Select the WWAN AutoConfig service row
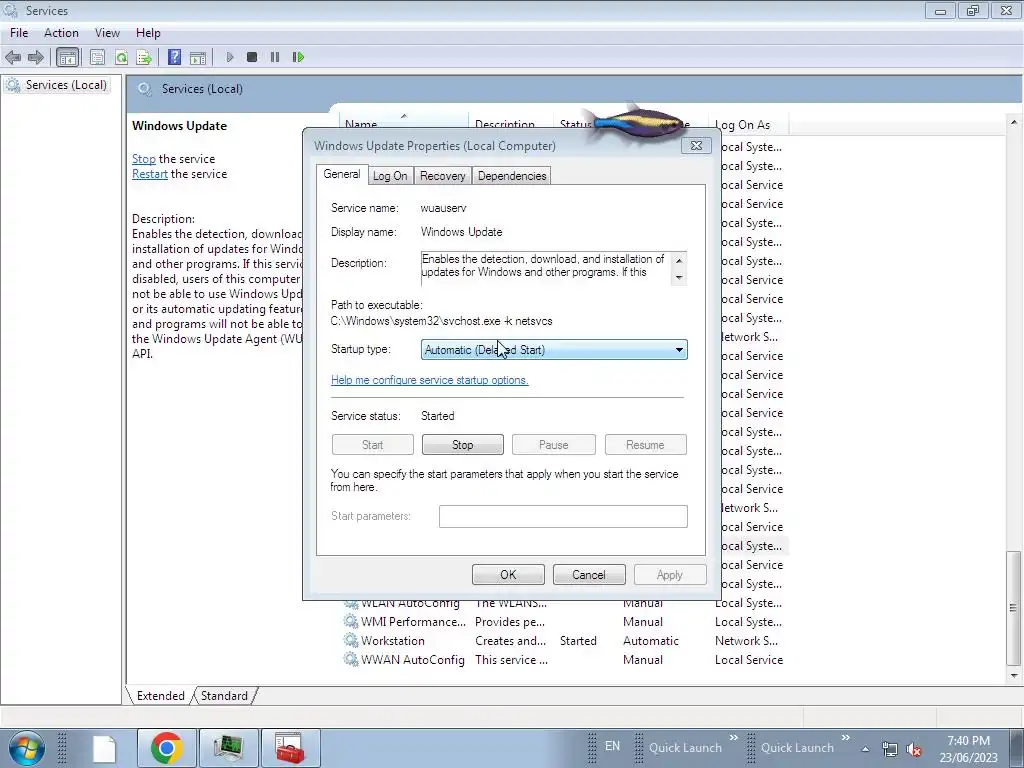 click(x=566, y=660)
